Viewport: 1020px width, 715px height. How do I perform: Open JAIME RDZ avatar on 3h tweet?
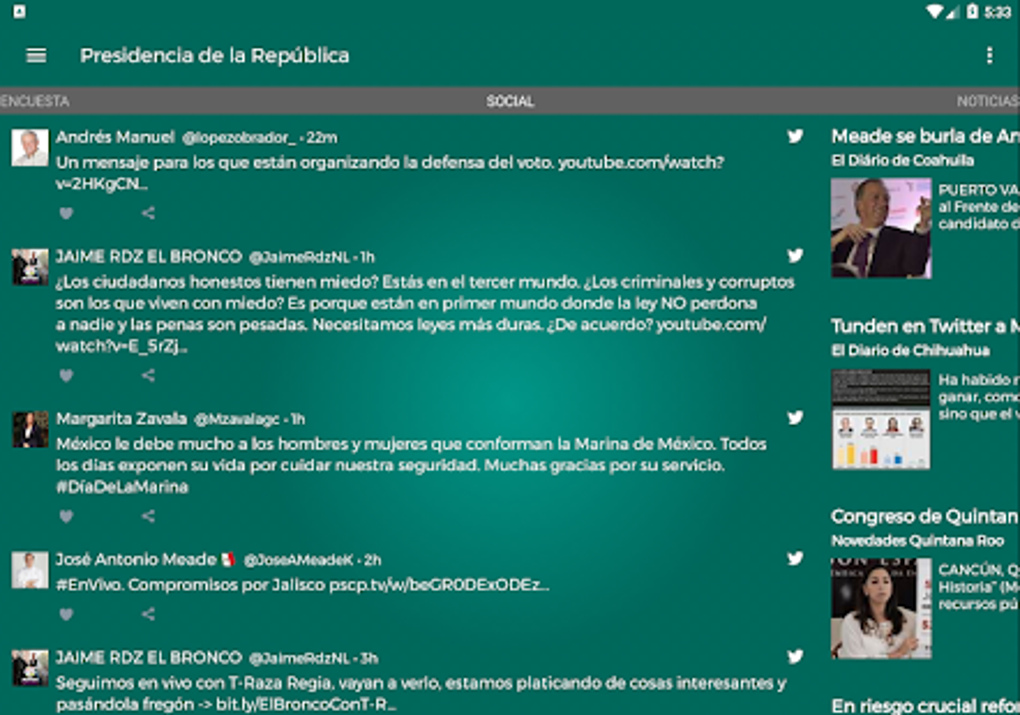tap(30, 668)
